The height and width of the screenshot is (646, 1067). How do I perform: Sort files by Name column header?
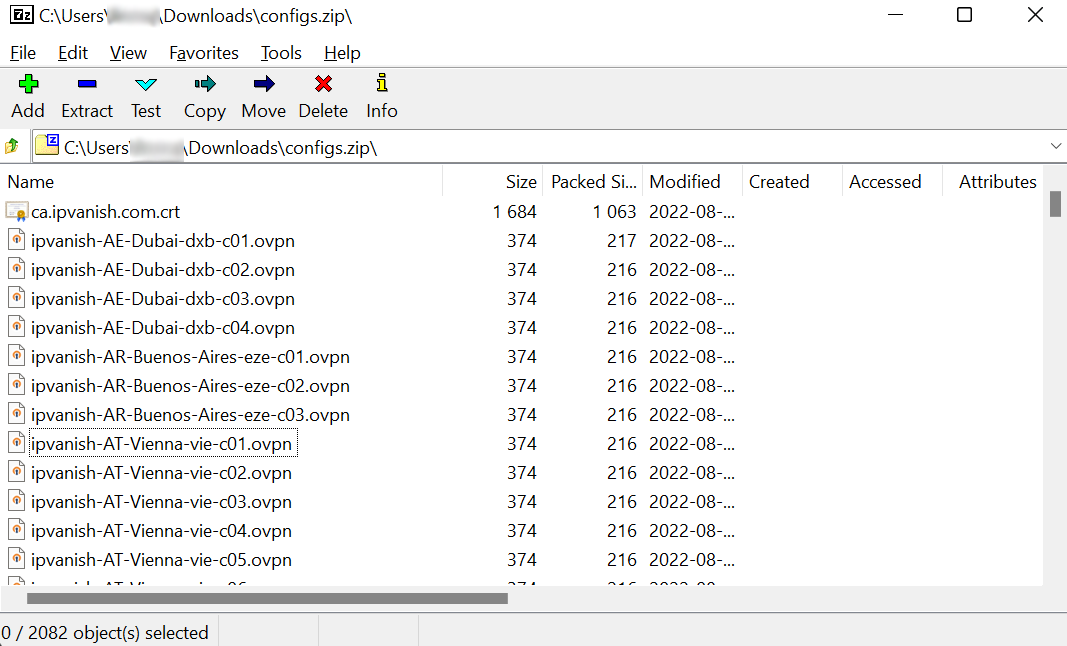(x=222, y=182)
